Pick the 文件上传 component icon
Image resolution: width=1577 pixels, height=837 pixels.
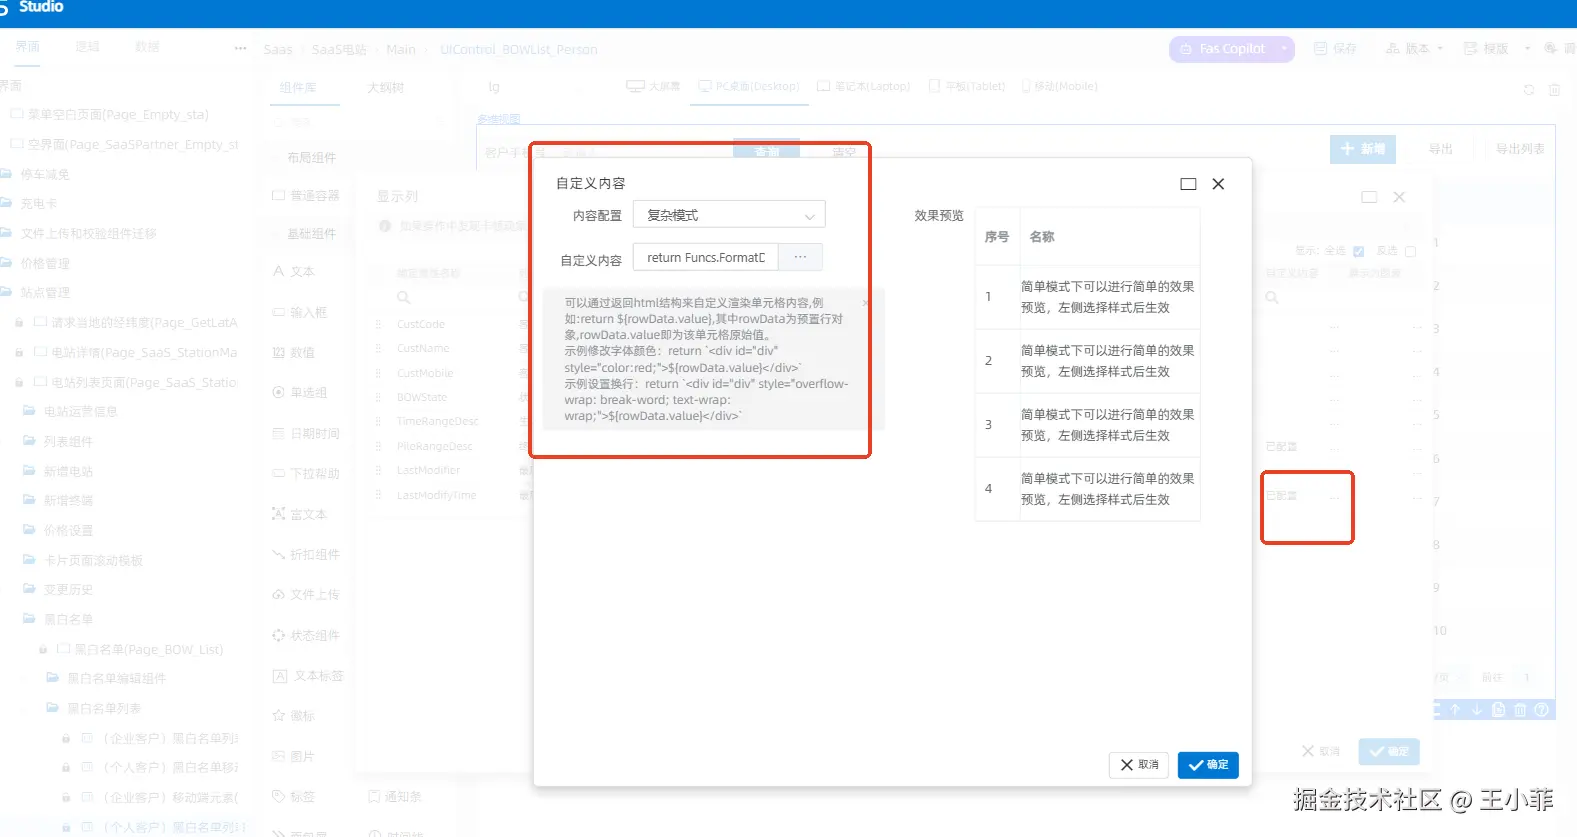[279, 594]
